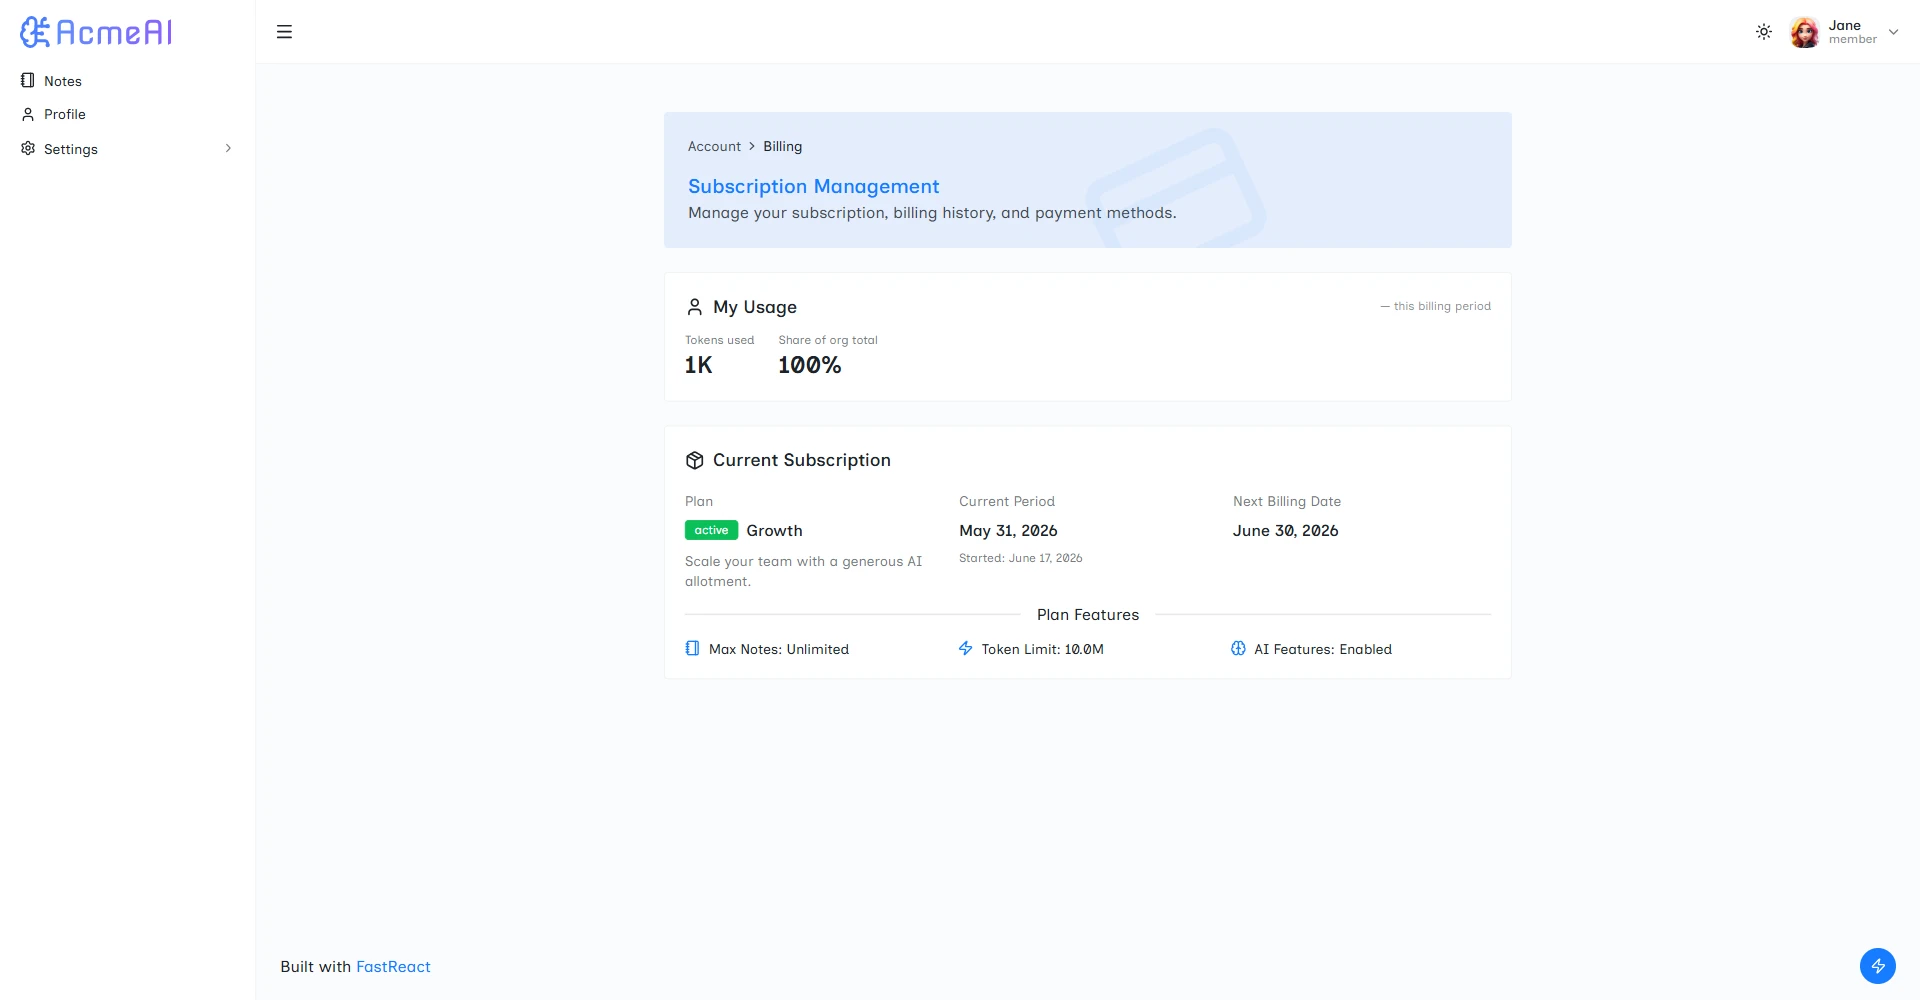Click 'this billing period' label
This screenshot has width=1920, height=1000.
pos(1435,306)
